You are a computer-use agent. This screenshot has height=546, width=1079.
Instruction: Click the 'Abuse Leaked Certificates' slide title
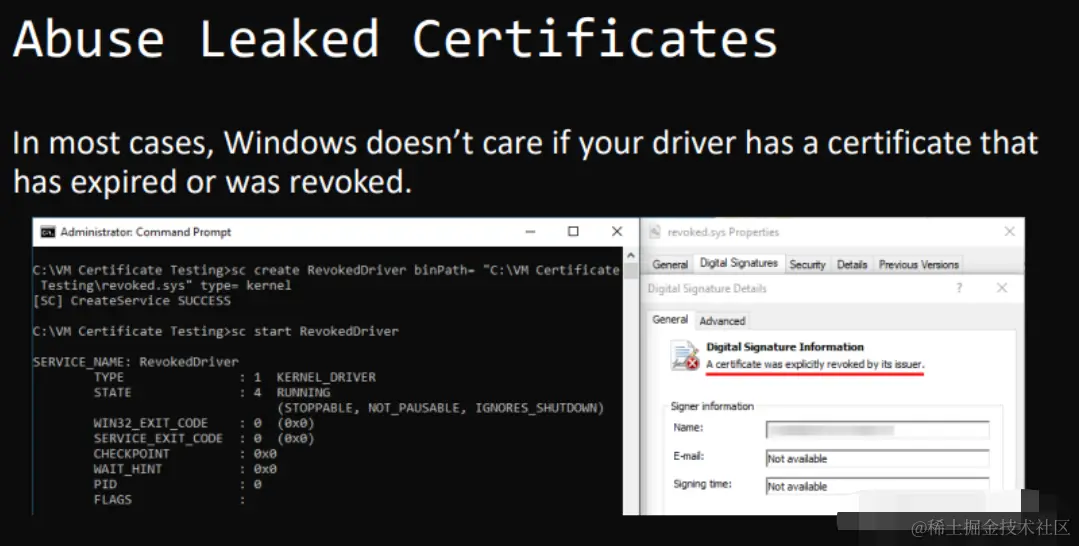pos(395,39)
